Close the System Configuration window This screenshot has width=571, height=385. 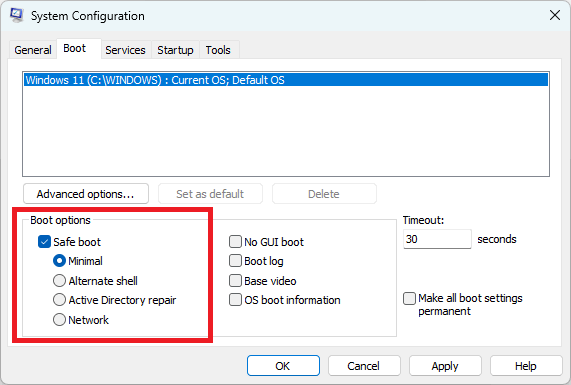[555, 15]
